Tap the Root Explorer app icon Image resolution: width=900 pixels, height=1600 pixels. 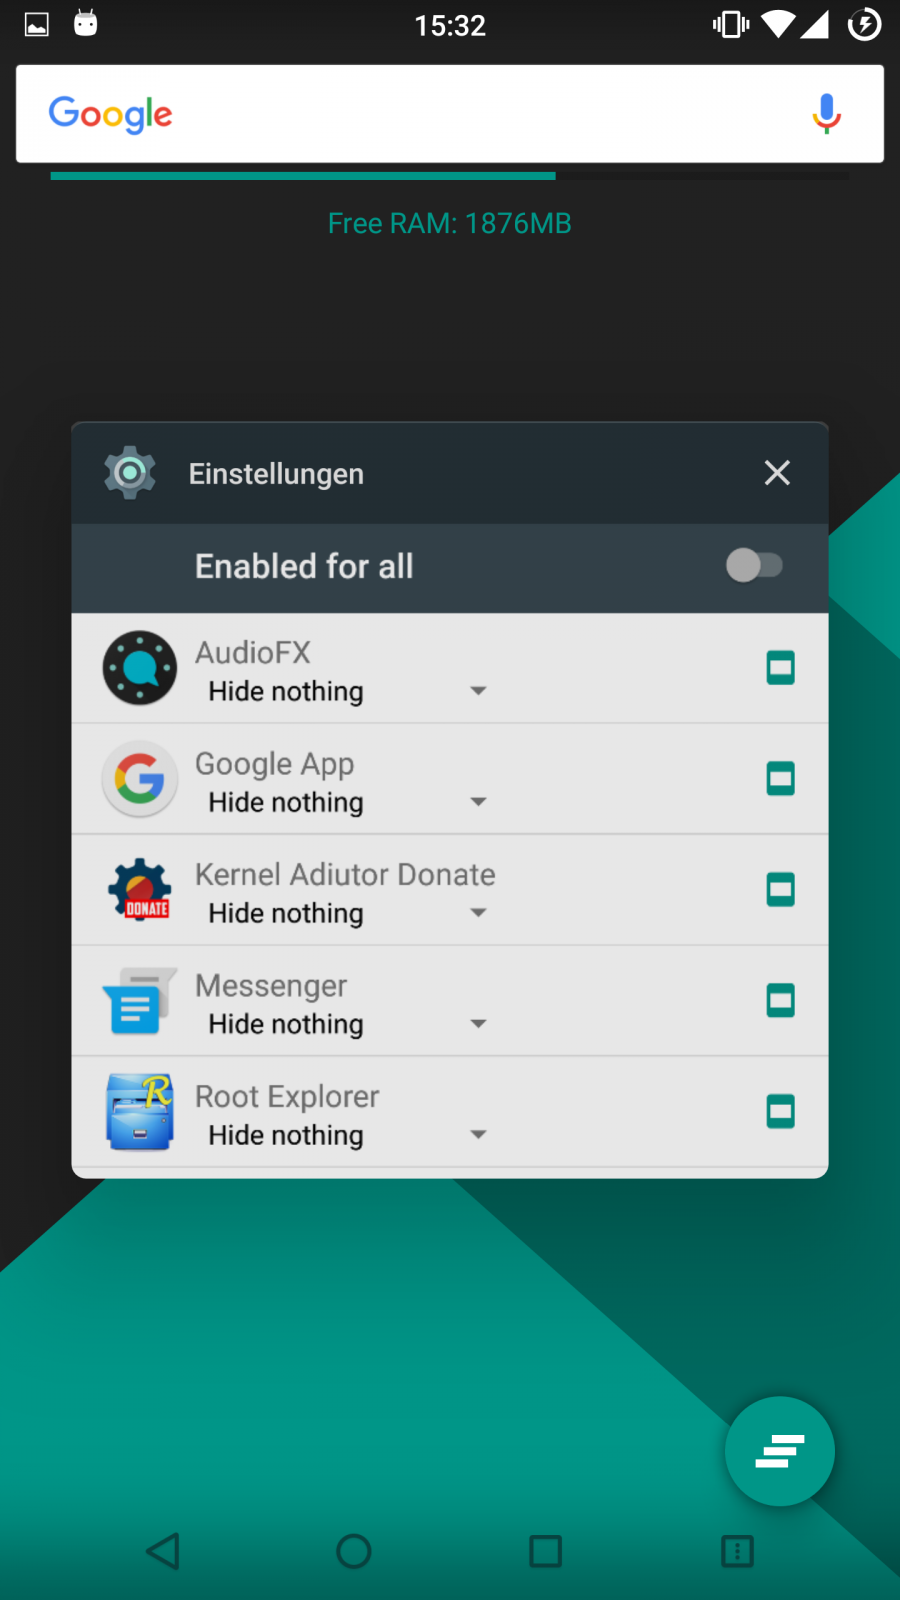tap(140, 1111)
